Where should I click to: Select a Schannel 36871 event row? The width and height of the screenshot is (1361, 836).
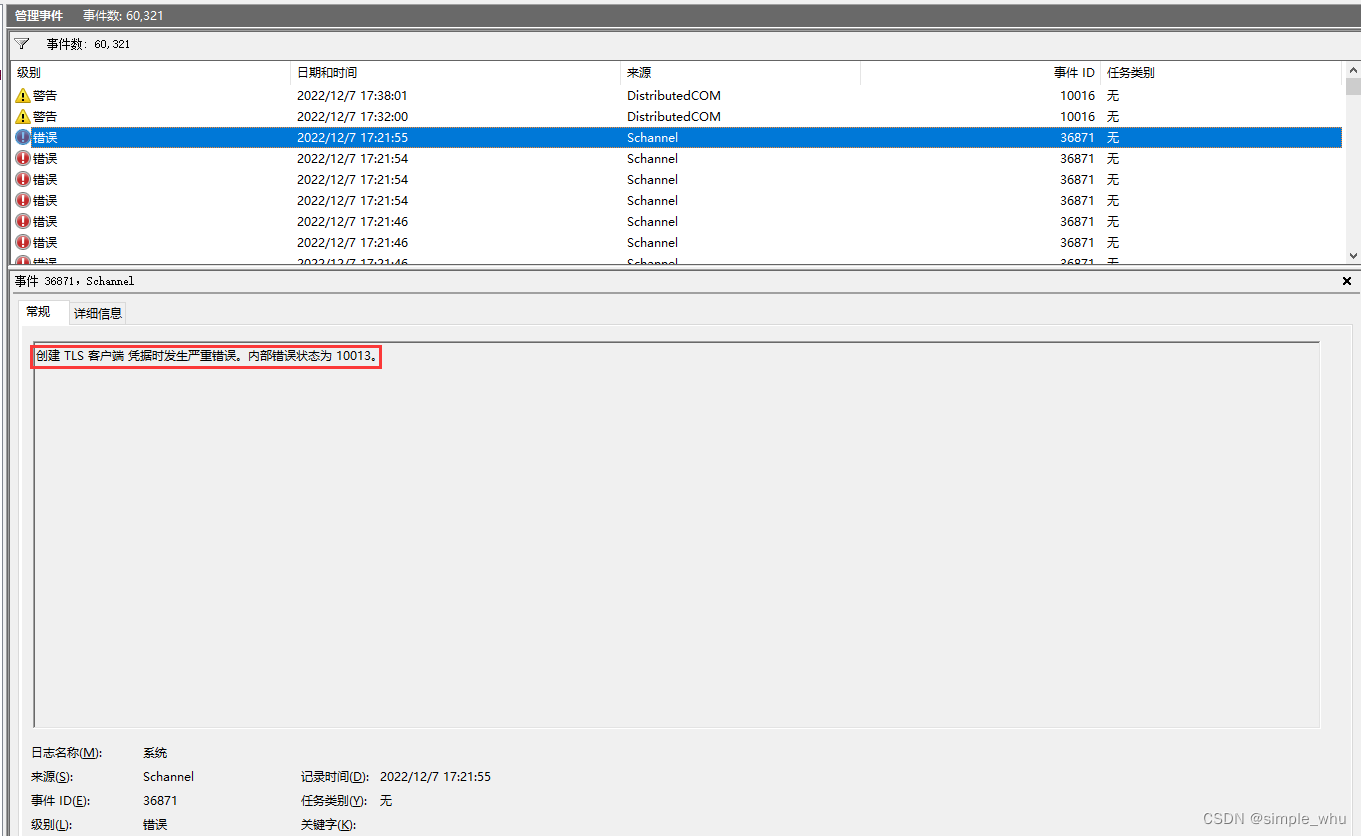point(400,158)
